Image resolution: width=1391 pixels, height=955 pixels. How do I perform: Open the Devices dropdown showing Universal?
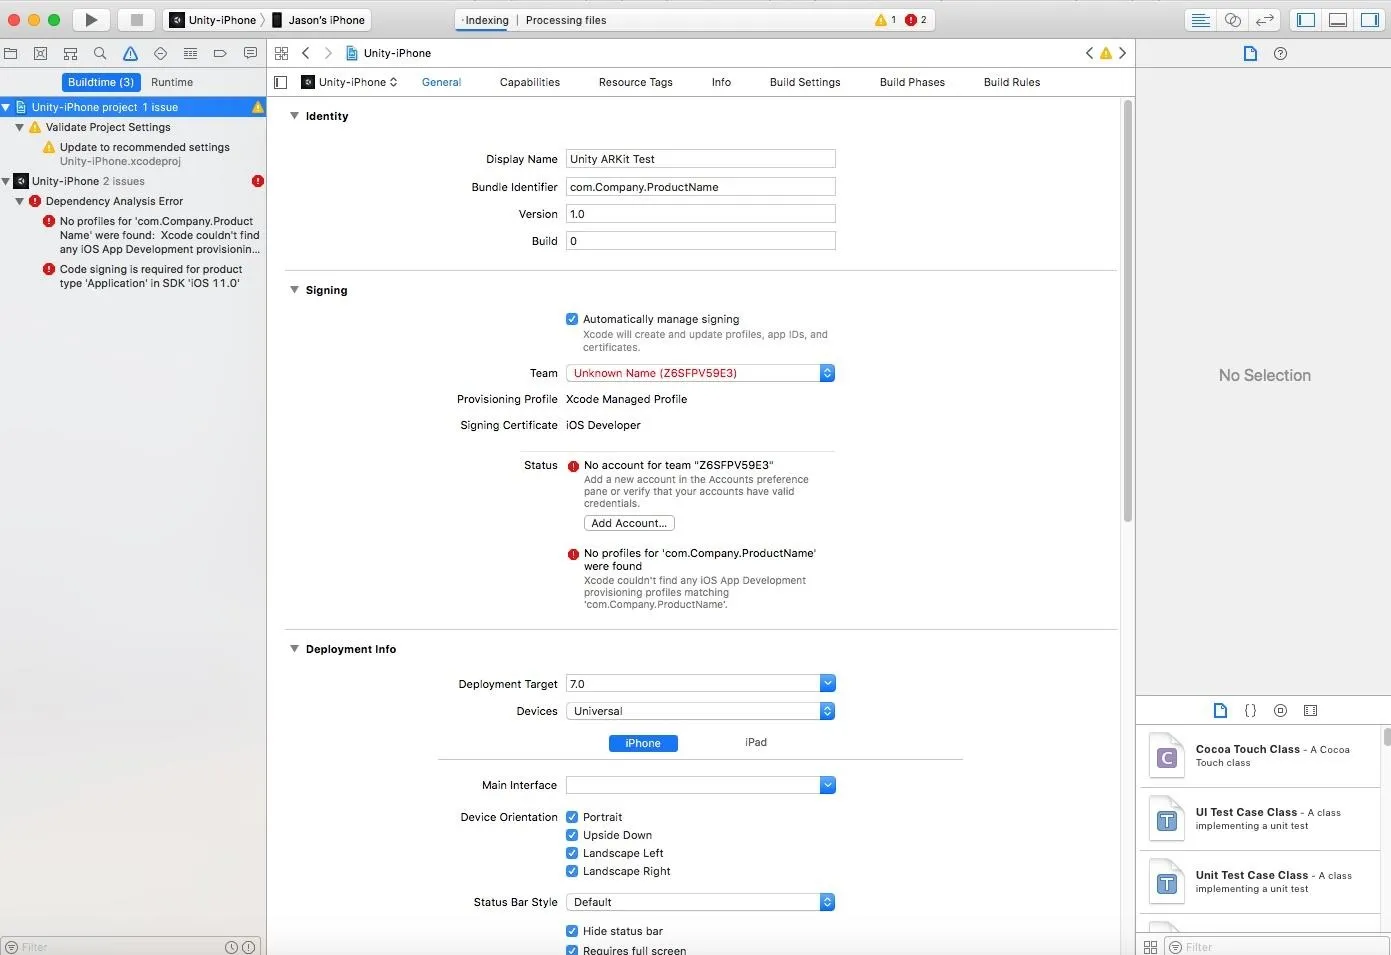[700, 711]
